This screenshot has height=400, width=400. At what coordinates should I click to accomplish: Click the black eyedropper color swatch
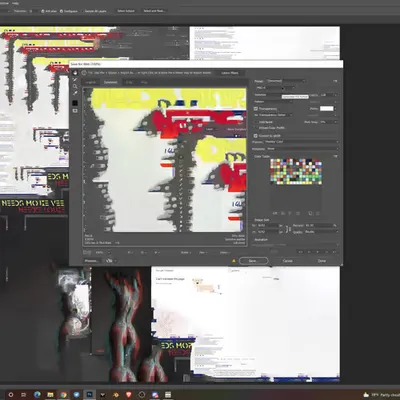click(x=75, y=103)
